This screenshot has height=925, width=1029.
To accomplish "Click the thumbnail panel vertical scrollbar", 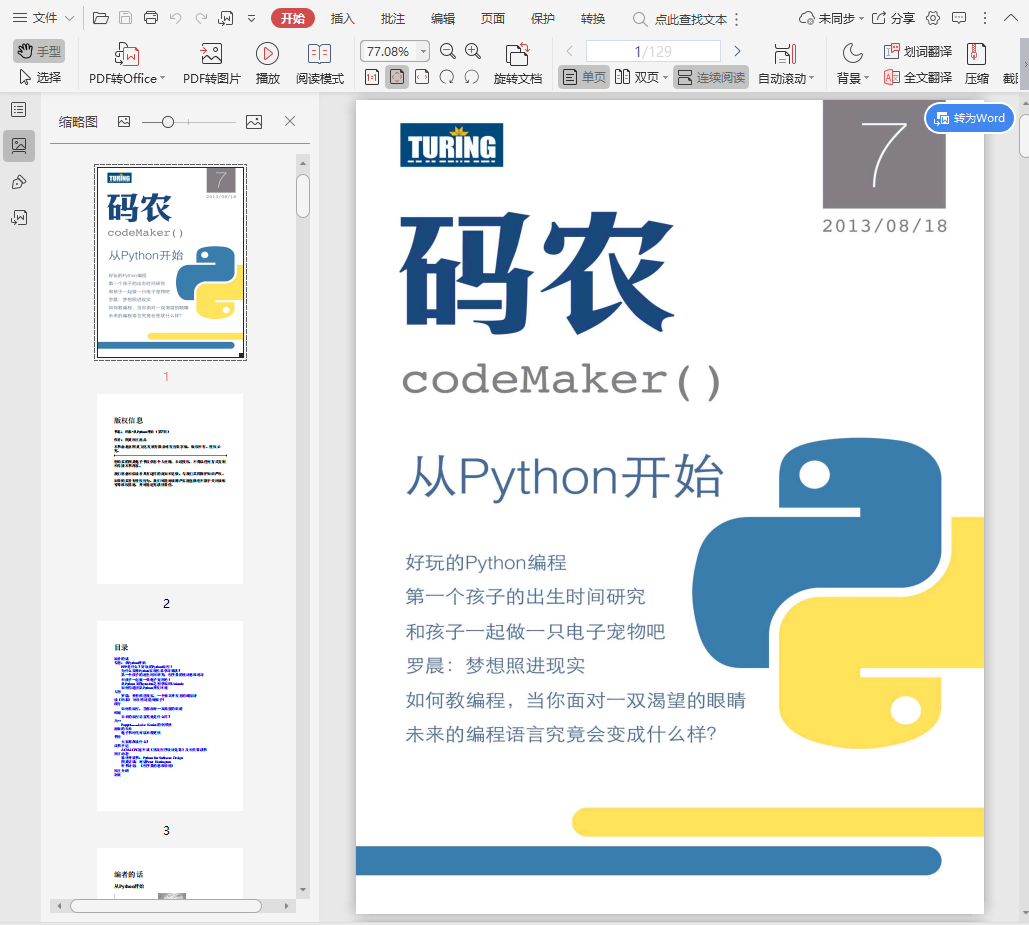I will pyautogui.click(x=303, y=195).
